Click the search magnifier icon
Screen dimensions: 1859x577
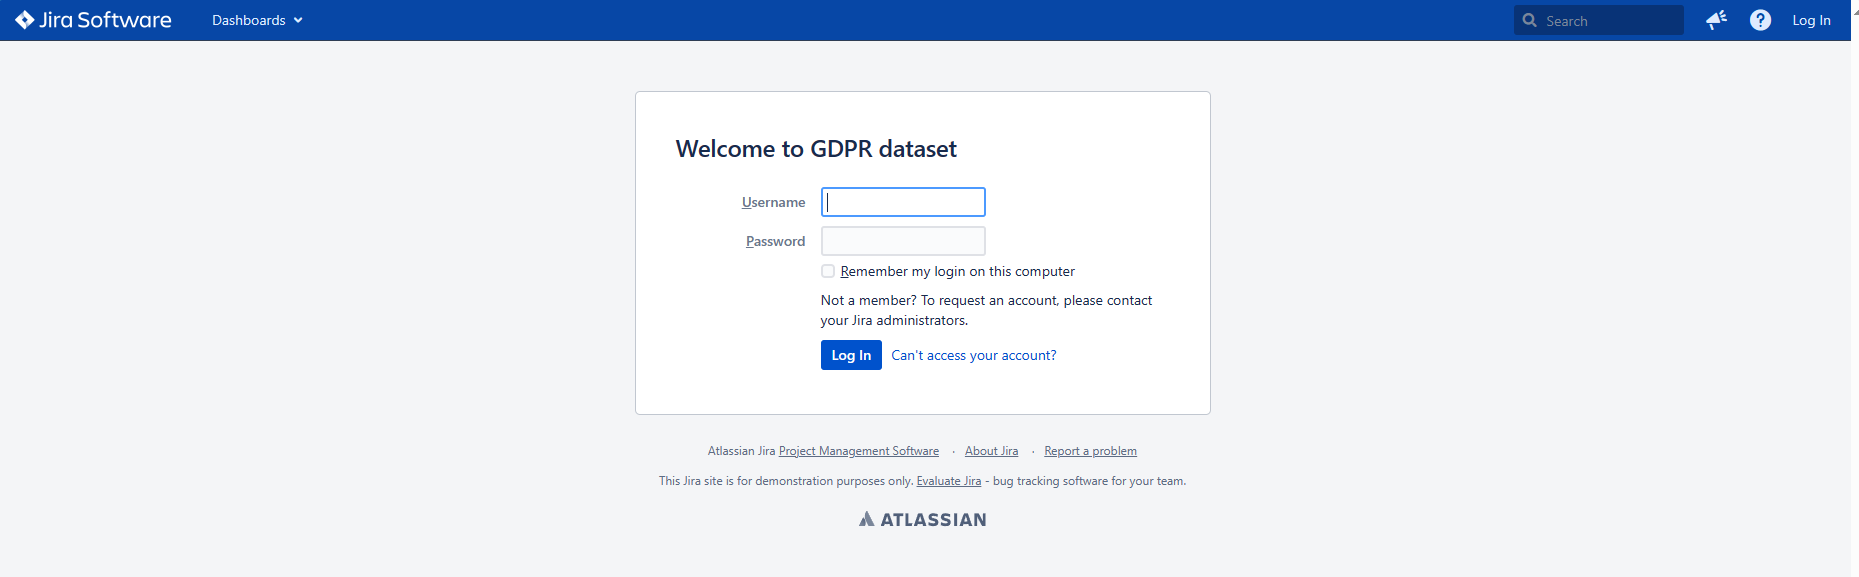point(1529,19)
